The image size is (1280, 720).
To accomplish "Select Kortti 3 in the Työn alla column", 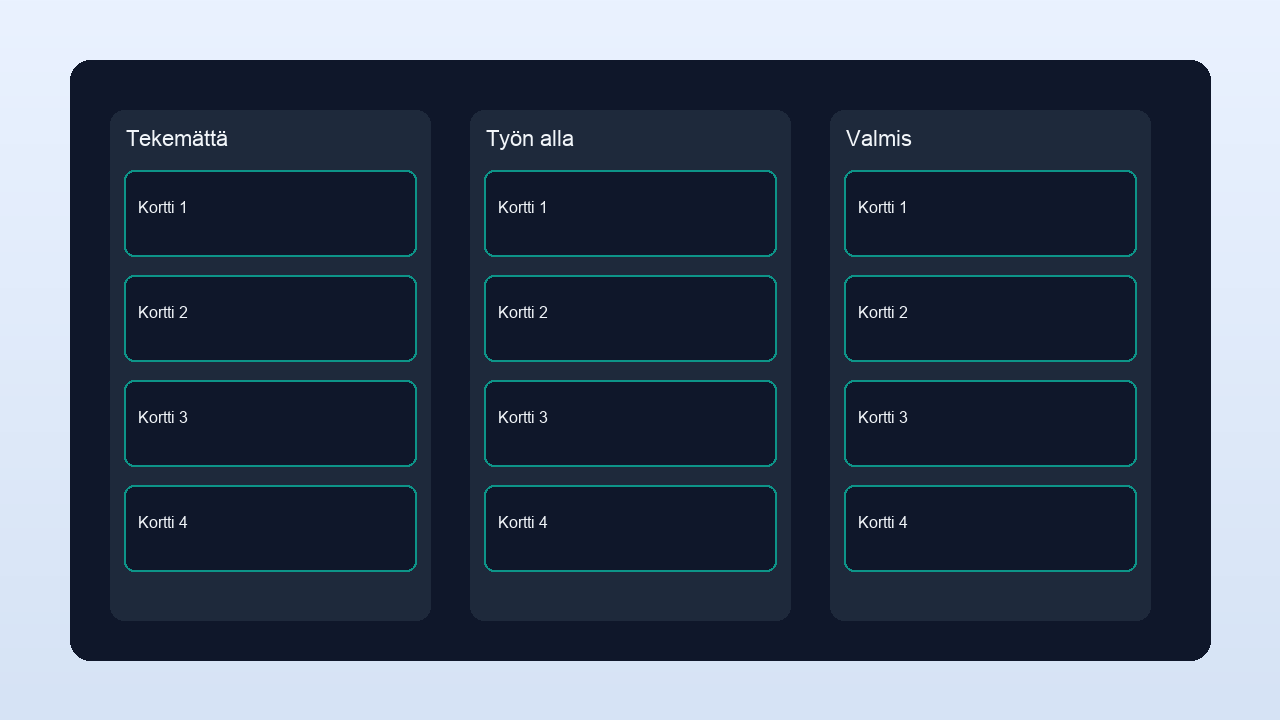I will click(x=630, y=423).
